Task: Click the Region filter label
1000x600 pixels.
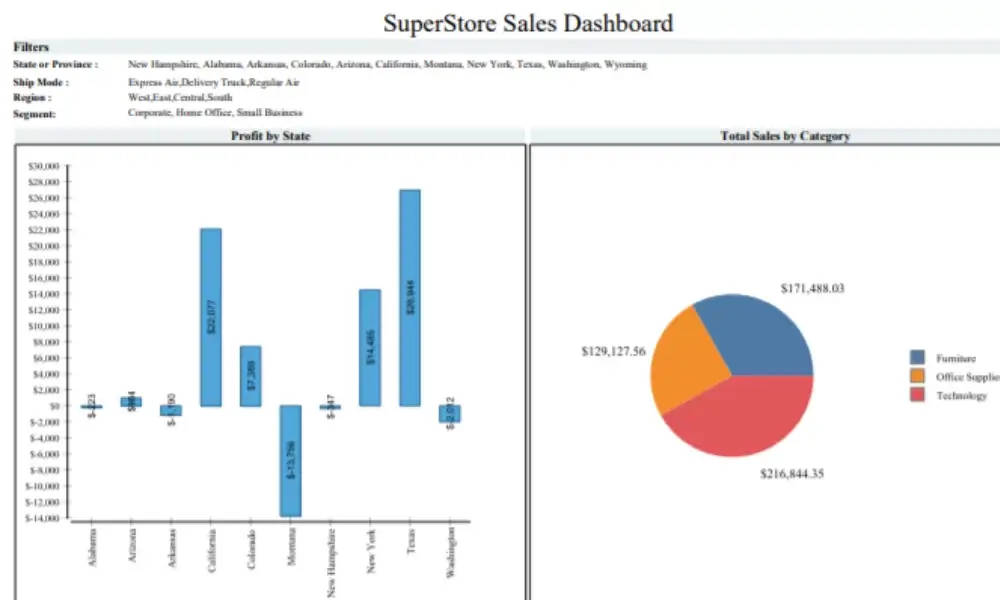Action: coord(33,98)
